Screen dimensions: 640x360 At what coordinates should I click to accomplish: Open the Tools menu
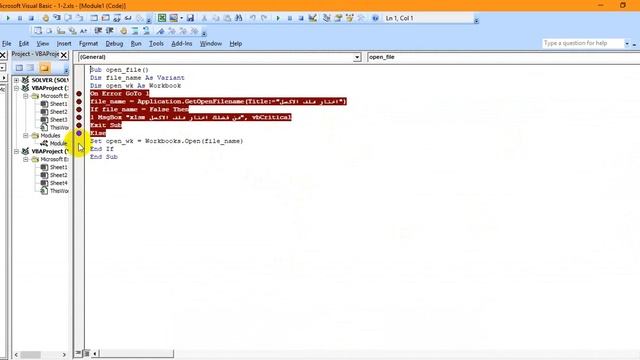pos(156,44)
